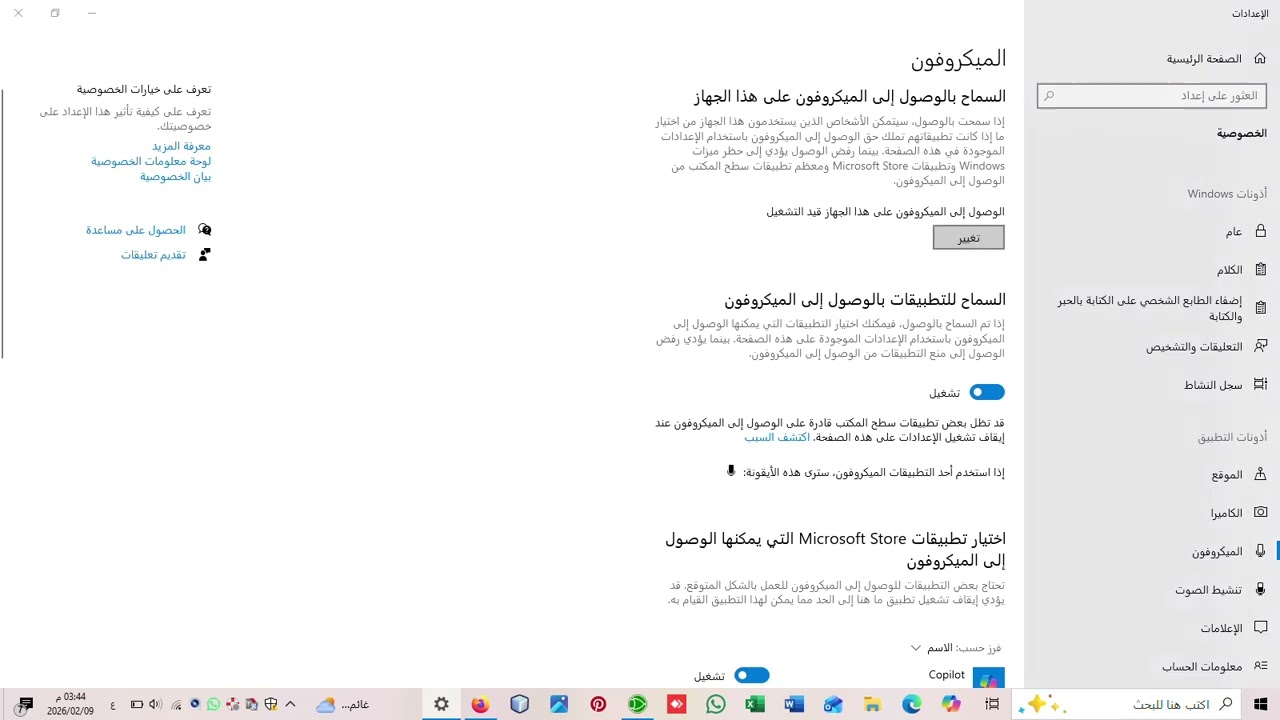Open the Wi-Fi network tray icon
The image size is (1280, 720).
click(176, 704)
